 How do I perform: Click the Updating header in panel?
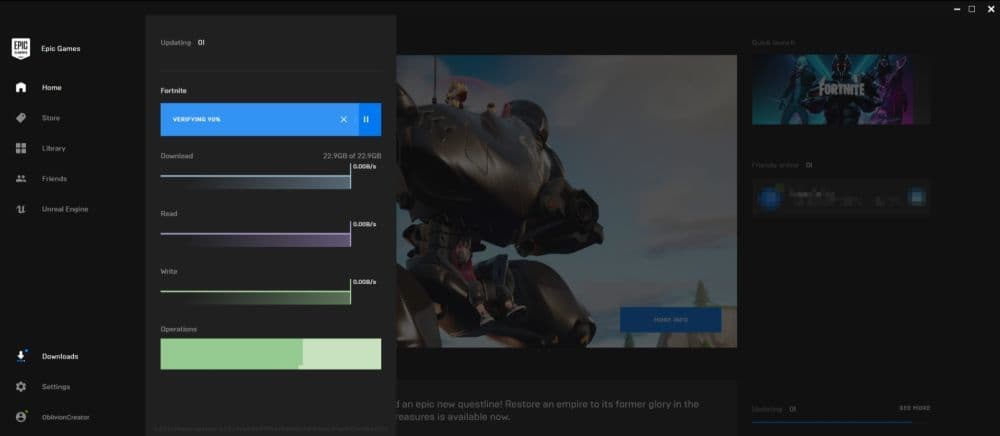pos(175,43)
